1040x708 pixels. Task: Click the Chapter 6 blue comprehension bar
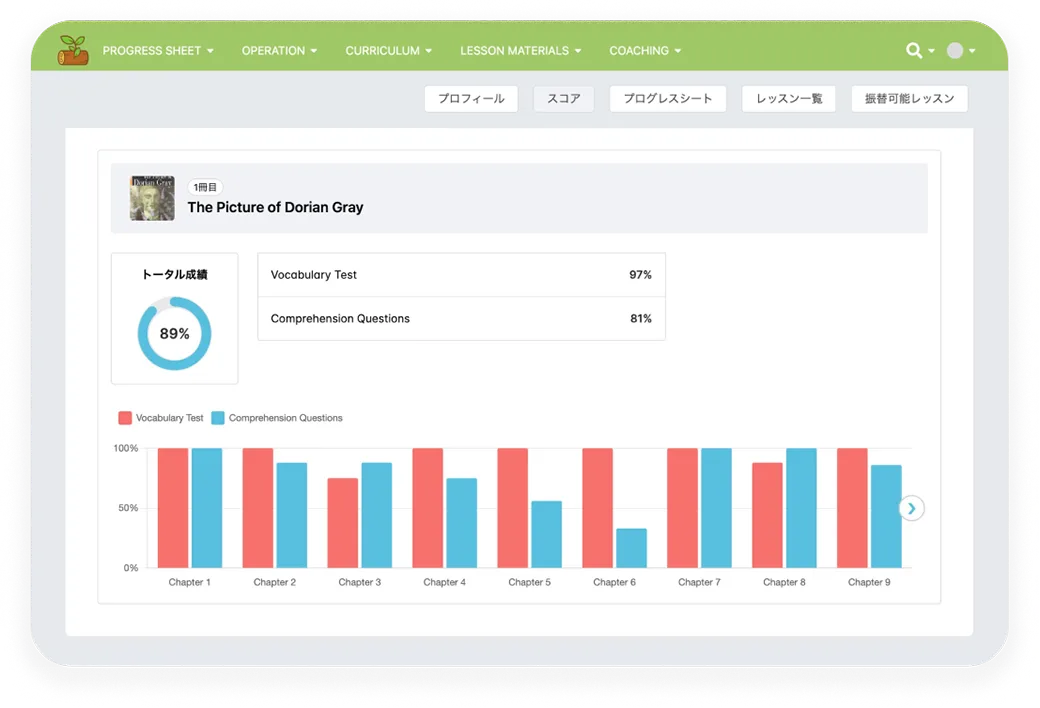(x=631, y=548)
